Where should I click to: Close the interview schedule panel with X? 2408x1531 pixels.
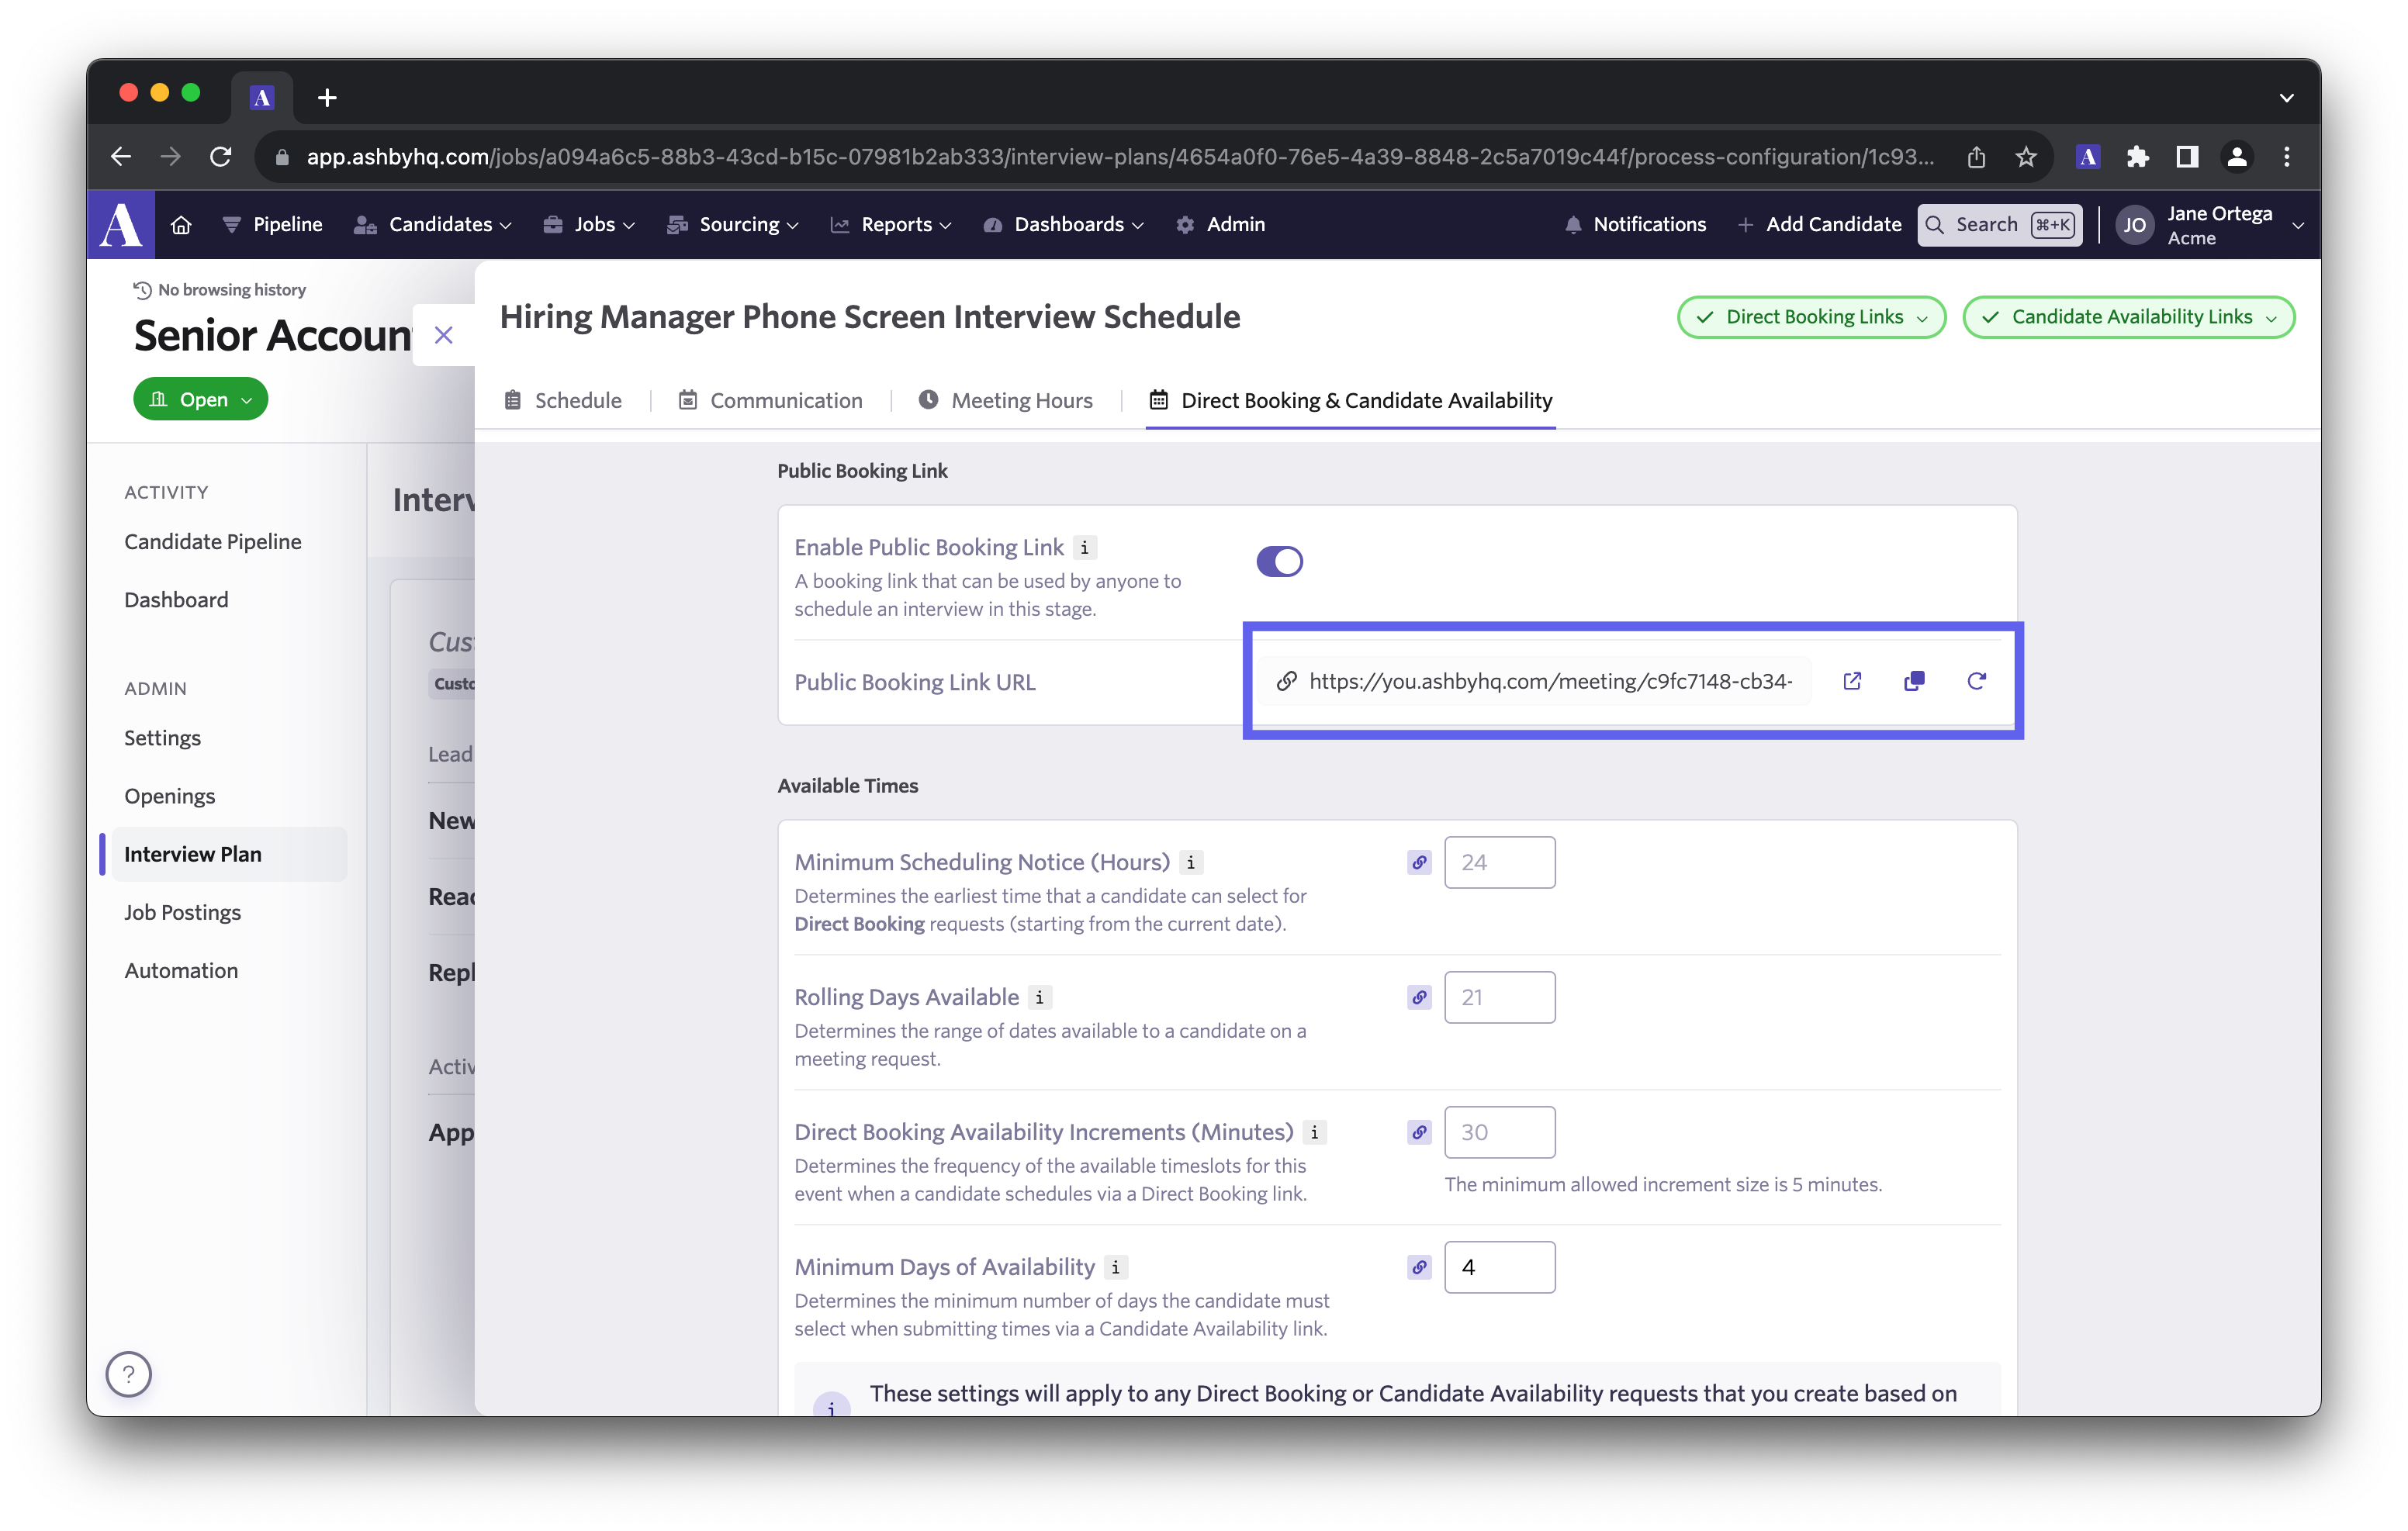pyautogui.click(x=444, y=335)
